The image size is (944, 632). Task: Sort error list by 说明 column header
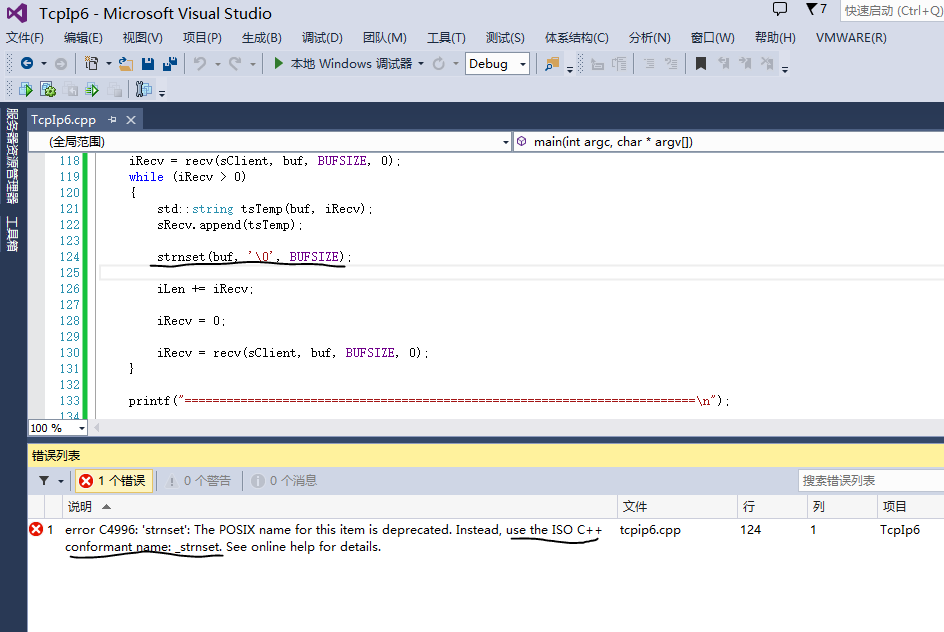coord(340,507)
